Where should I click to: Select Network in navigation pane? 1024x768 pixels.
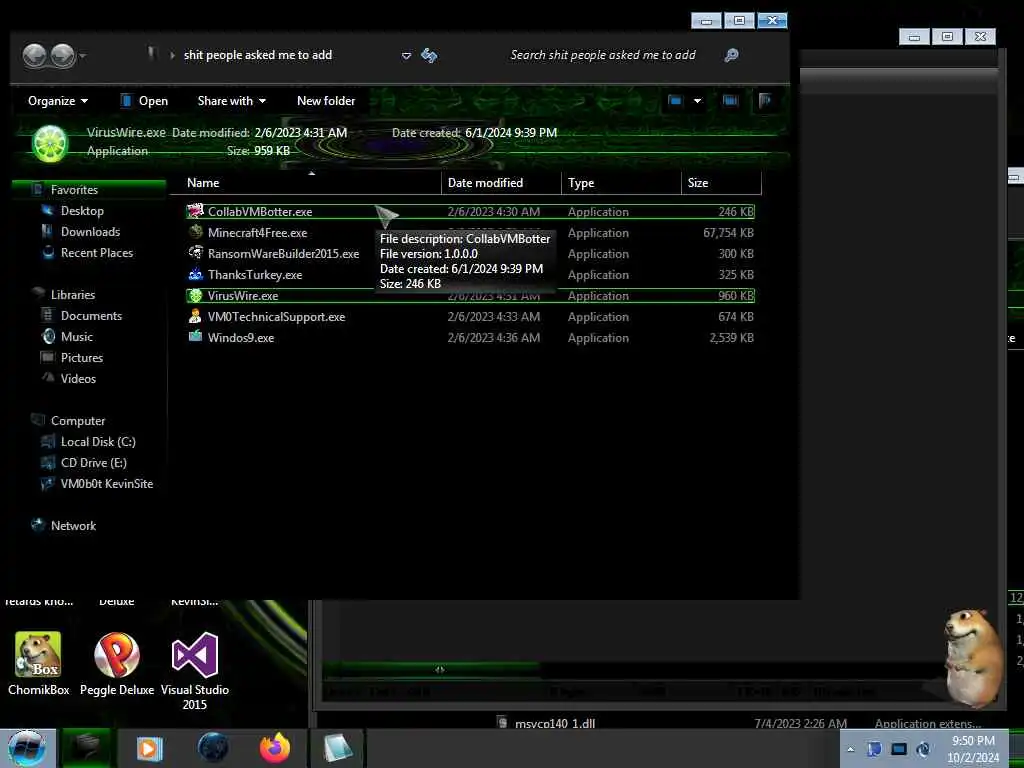click(x=73, y=526)
